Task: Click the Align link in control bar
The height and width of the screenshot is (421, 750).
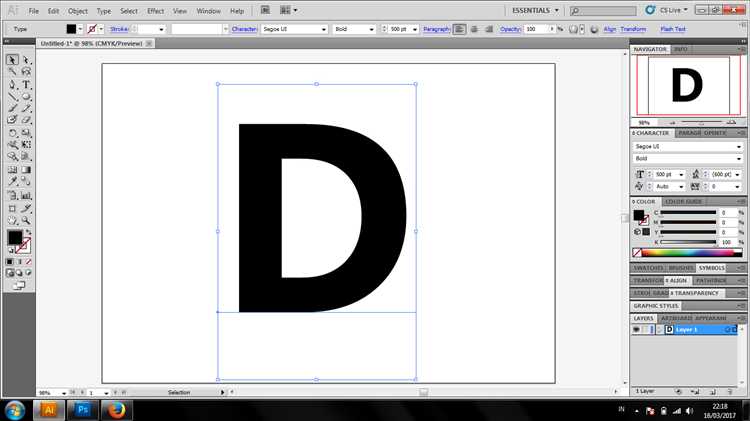Action: [x=609, y=29]
